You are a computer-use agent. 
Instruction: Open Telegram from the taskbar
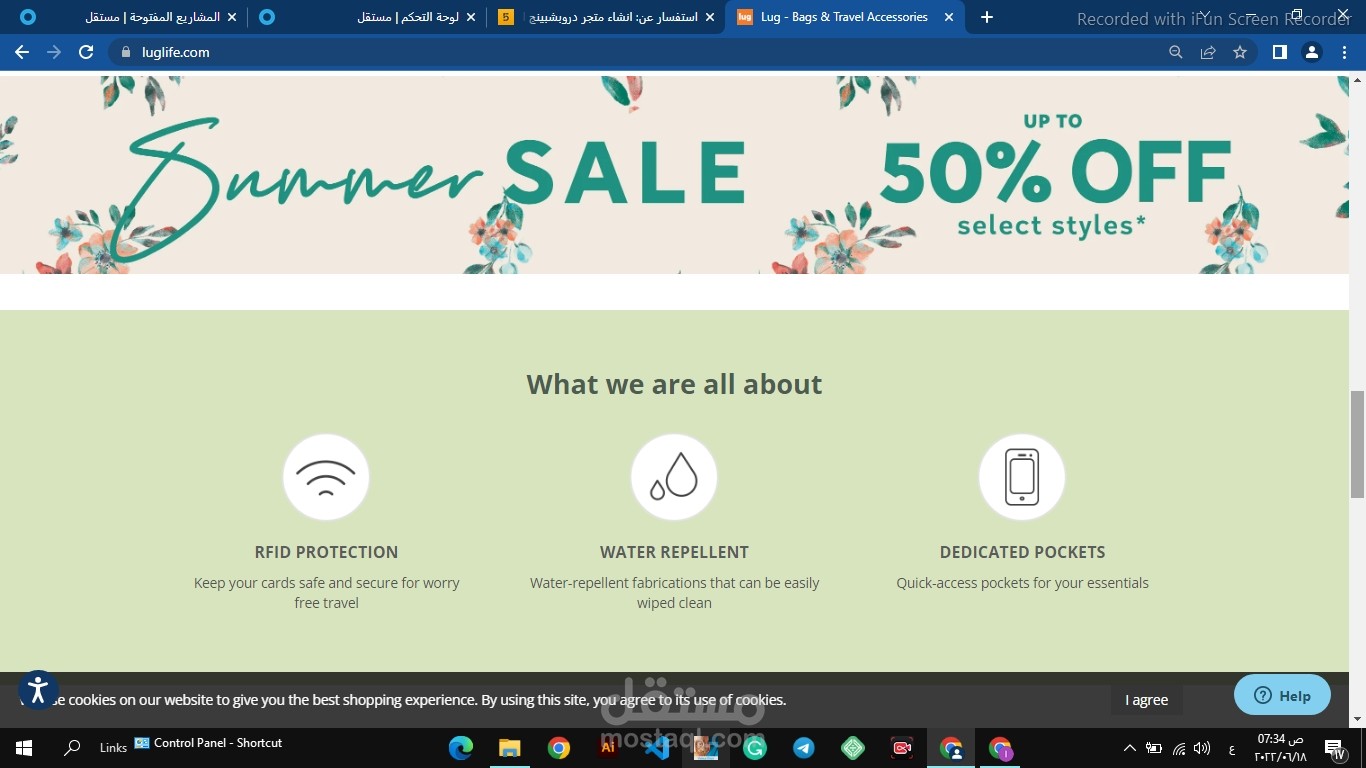[x=803, y=747]
